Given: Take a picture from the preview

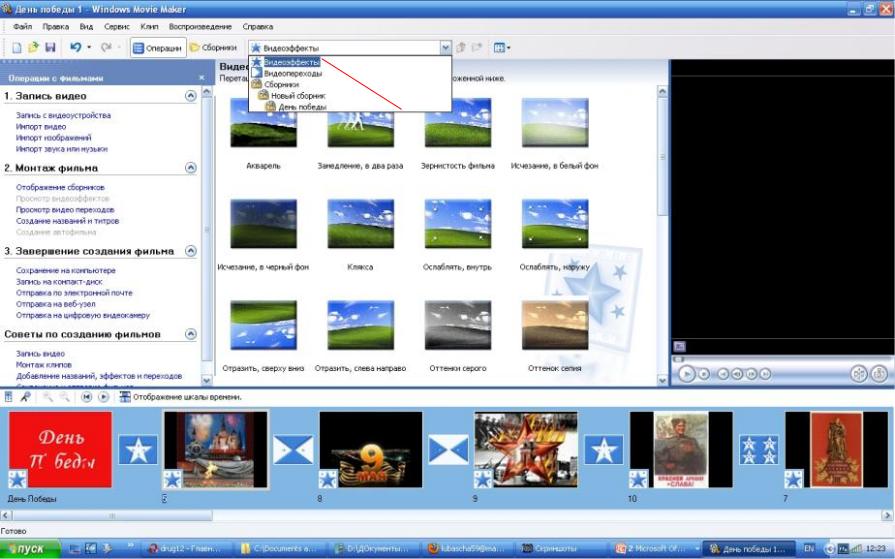Looking at the screenshot, I should pyautogui.click(x=879, y=374).
